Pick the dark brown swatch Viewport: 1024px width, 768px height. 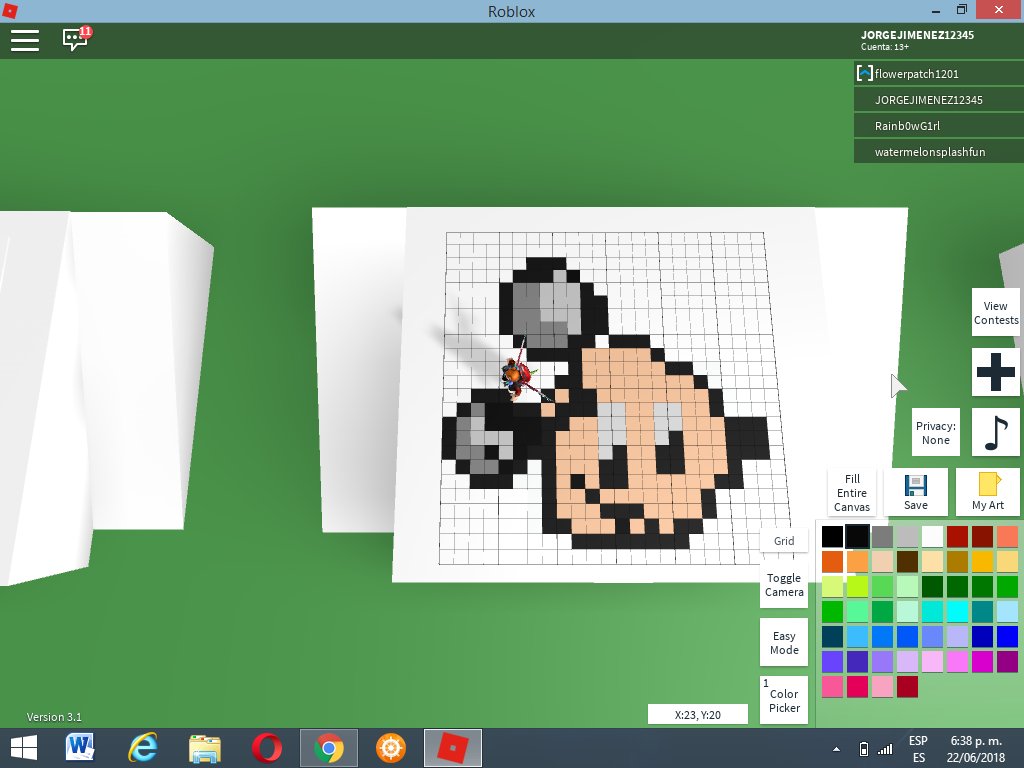pyautogui.click(x=907, y=562)
